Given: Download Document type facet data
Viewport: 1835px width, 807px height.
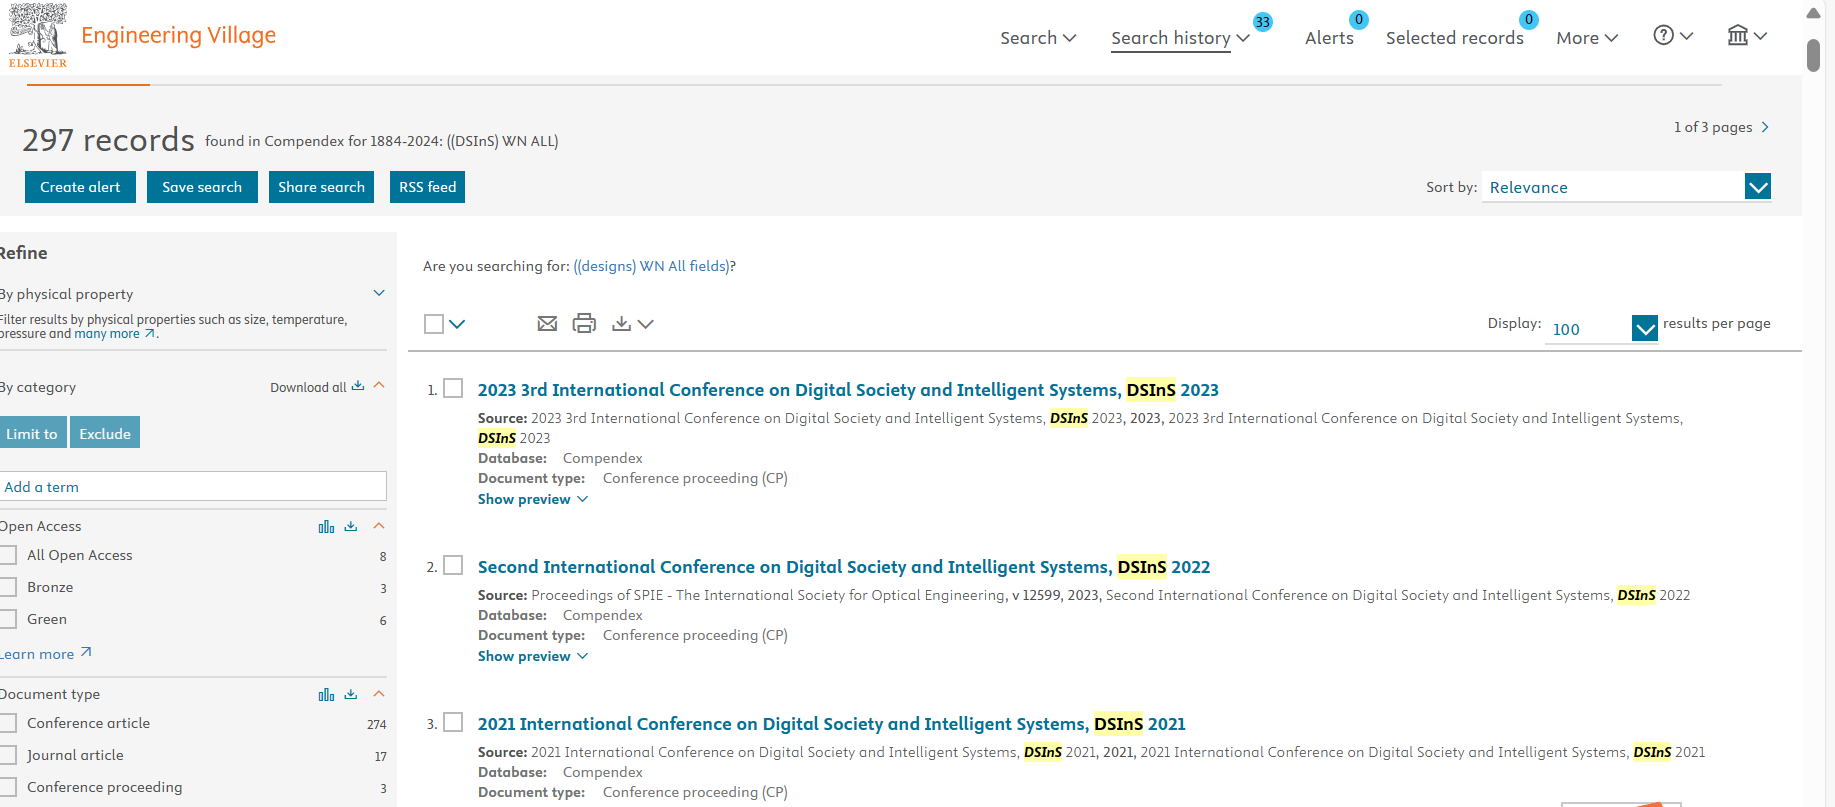Looking at the screenshot, I should coord(351,694).
